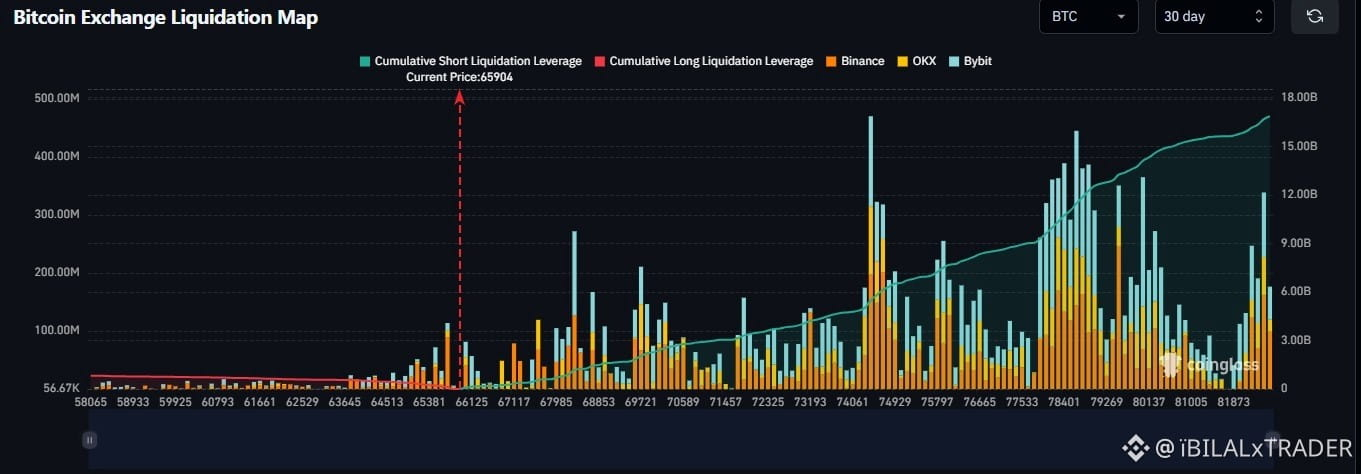Toggle Cumulative Long Liquidation Leverage legend
The image size is (1361, 474).
[704, 61]
